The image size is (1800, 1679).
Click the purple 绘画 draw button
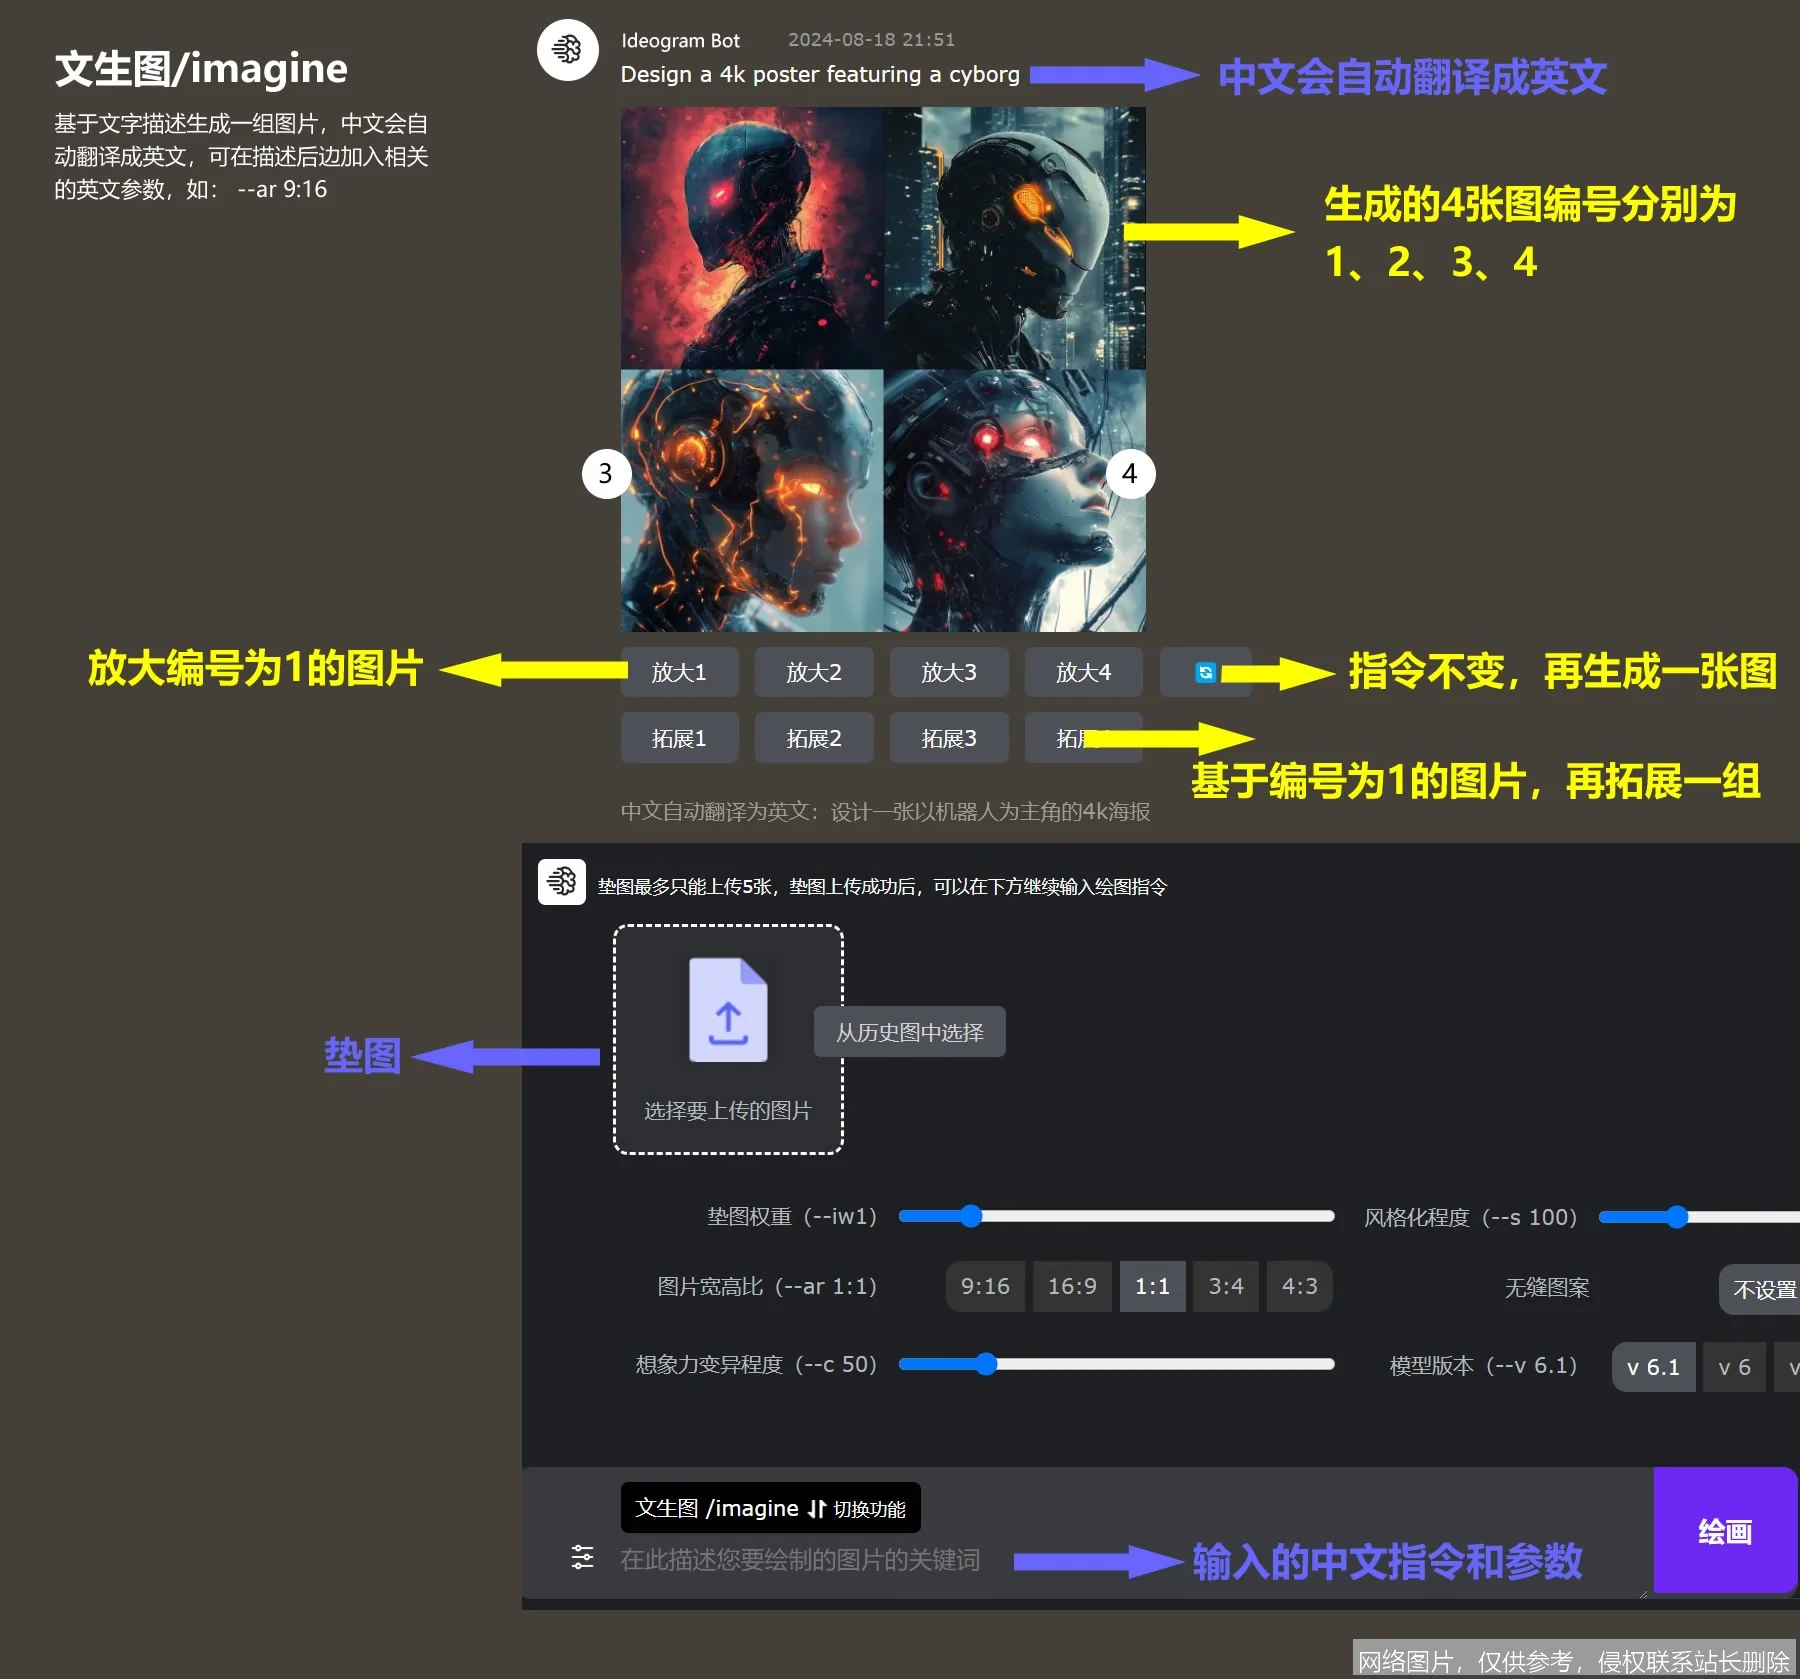click(x=1725, y=1530)
